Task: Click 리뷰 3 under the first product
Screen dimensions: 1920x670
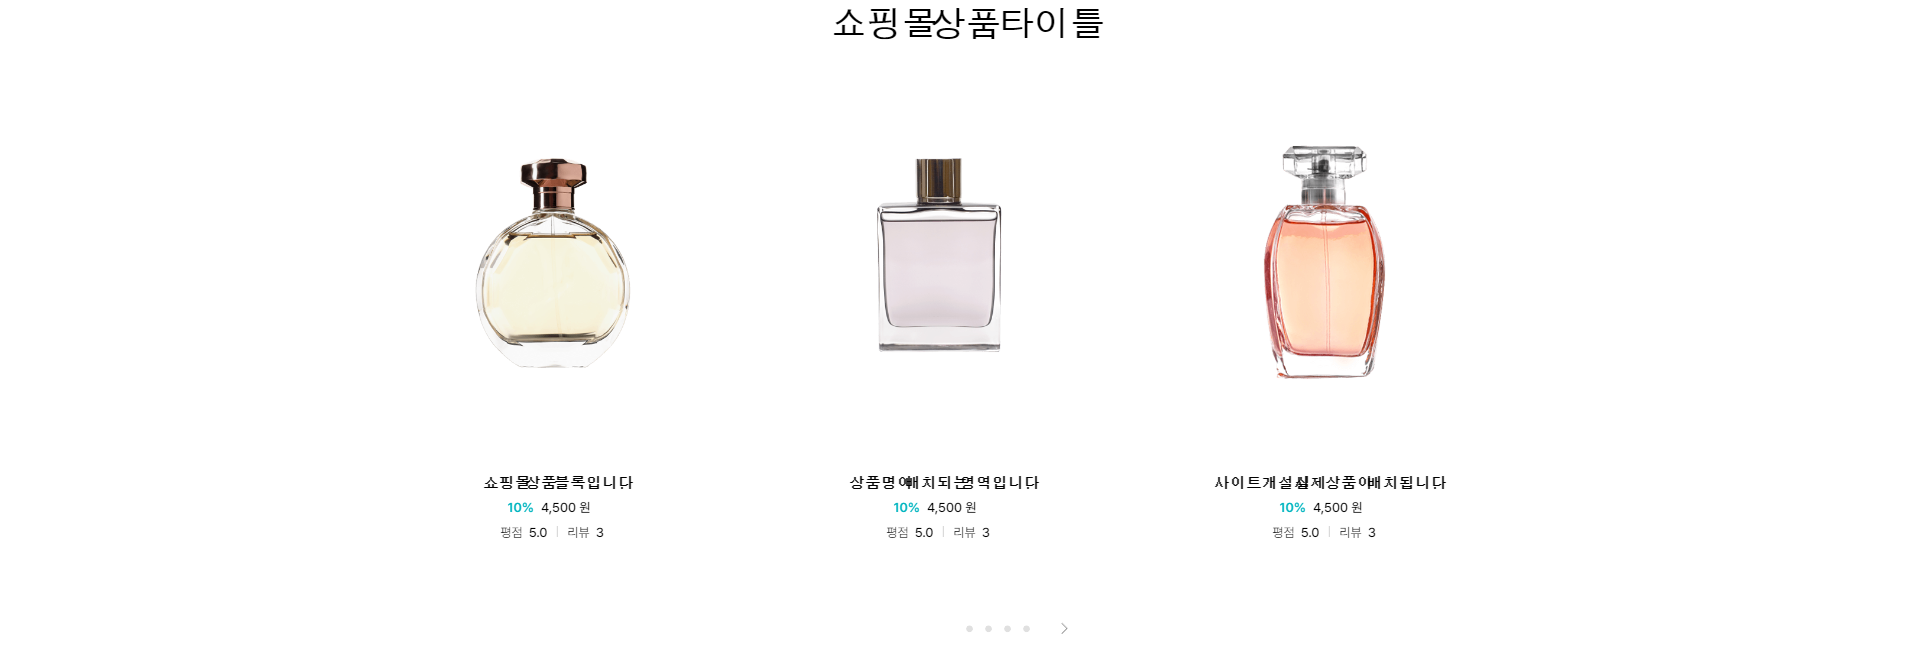Action: pyautogui.click(x=585, y=533)
